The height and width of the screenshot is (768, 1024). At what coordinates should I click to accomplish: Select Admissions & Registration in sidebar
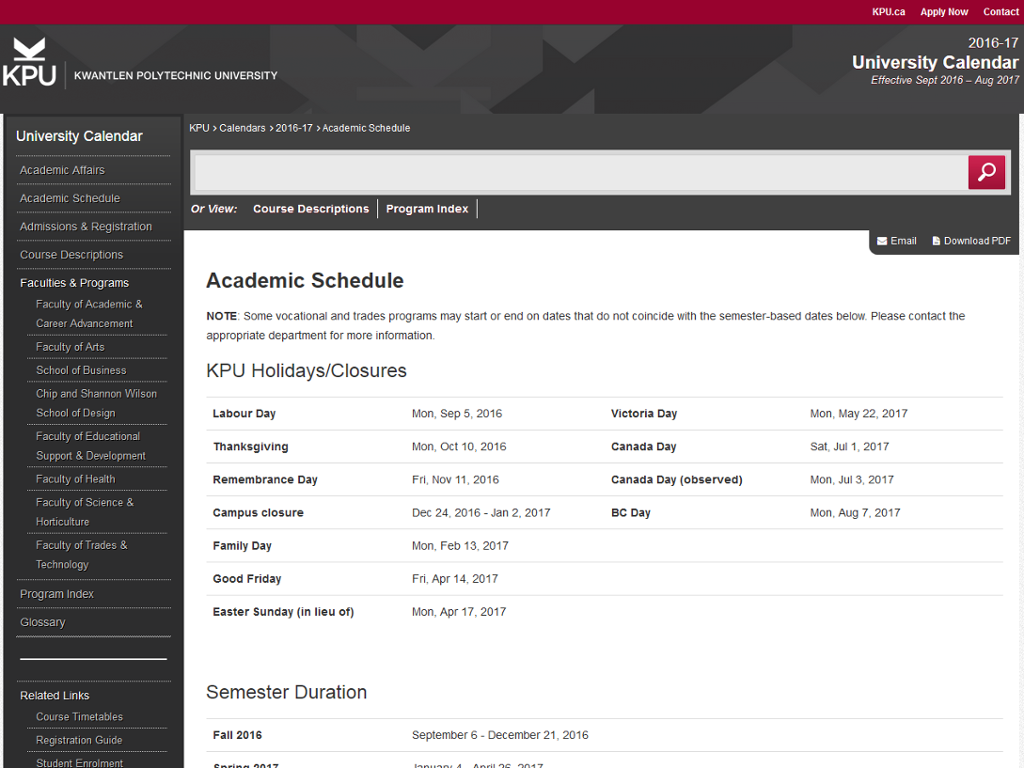86,227
